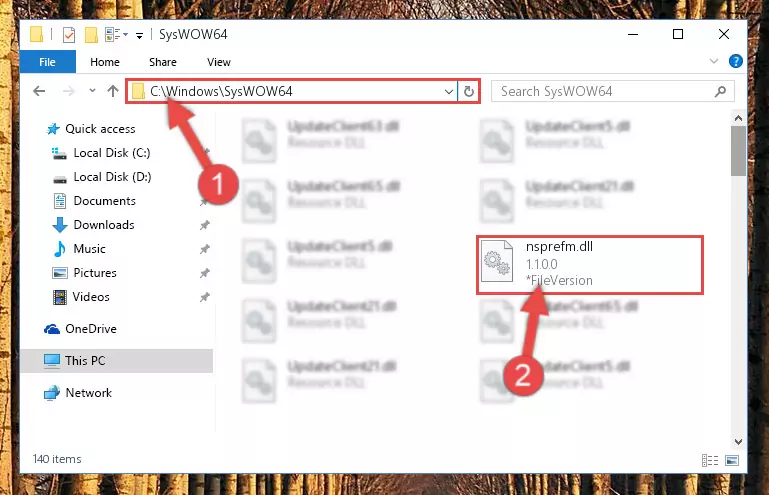The width and height of the screenshot is (769, 495).
Task: Open the recent locations dropdown
Action: pos(92,91)
